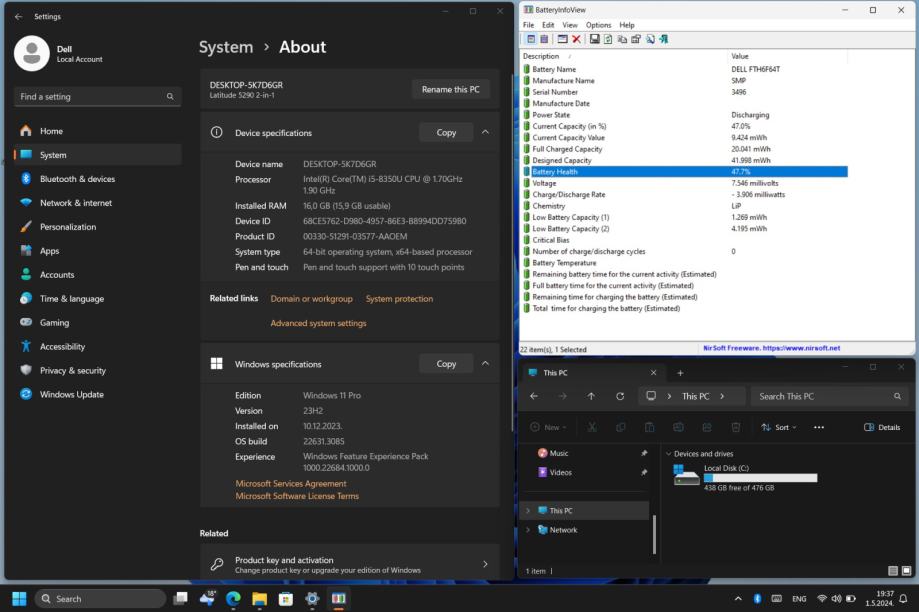
Task: Switch File Explorer to details list view
Action: tap(891, 571)
